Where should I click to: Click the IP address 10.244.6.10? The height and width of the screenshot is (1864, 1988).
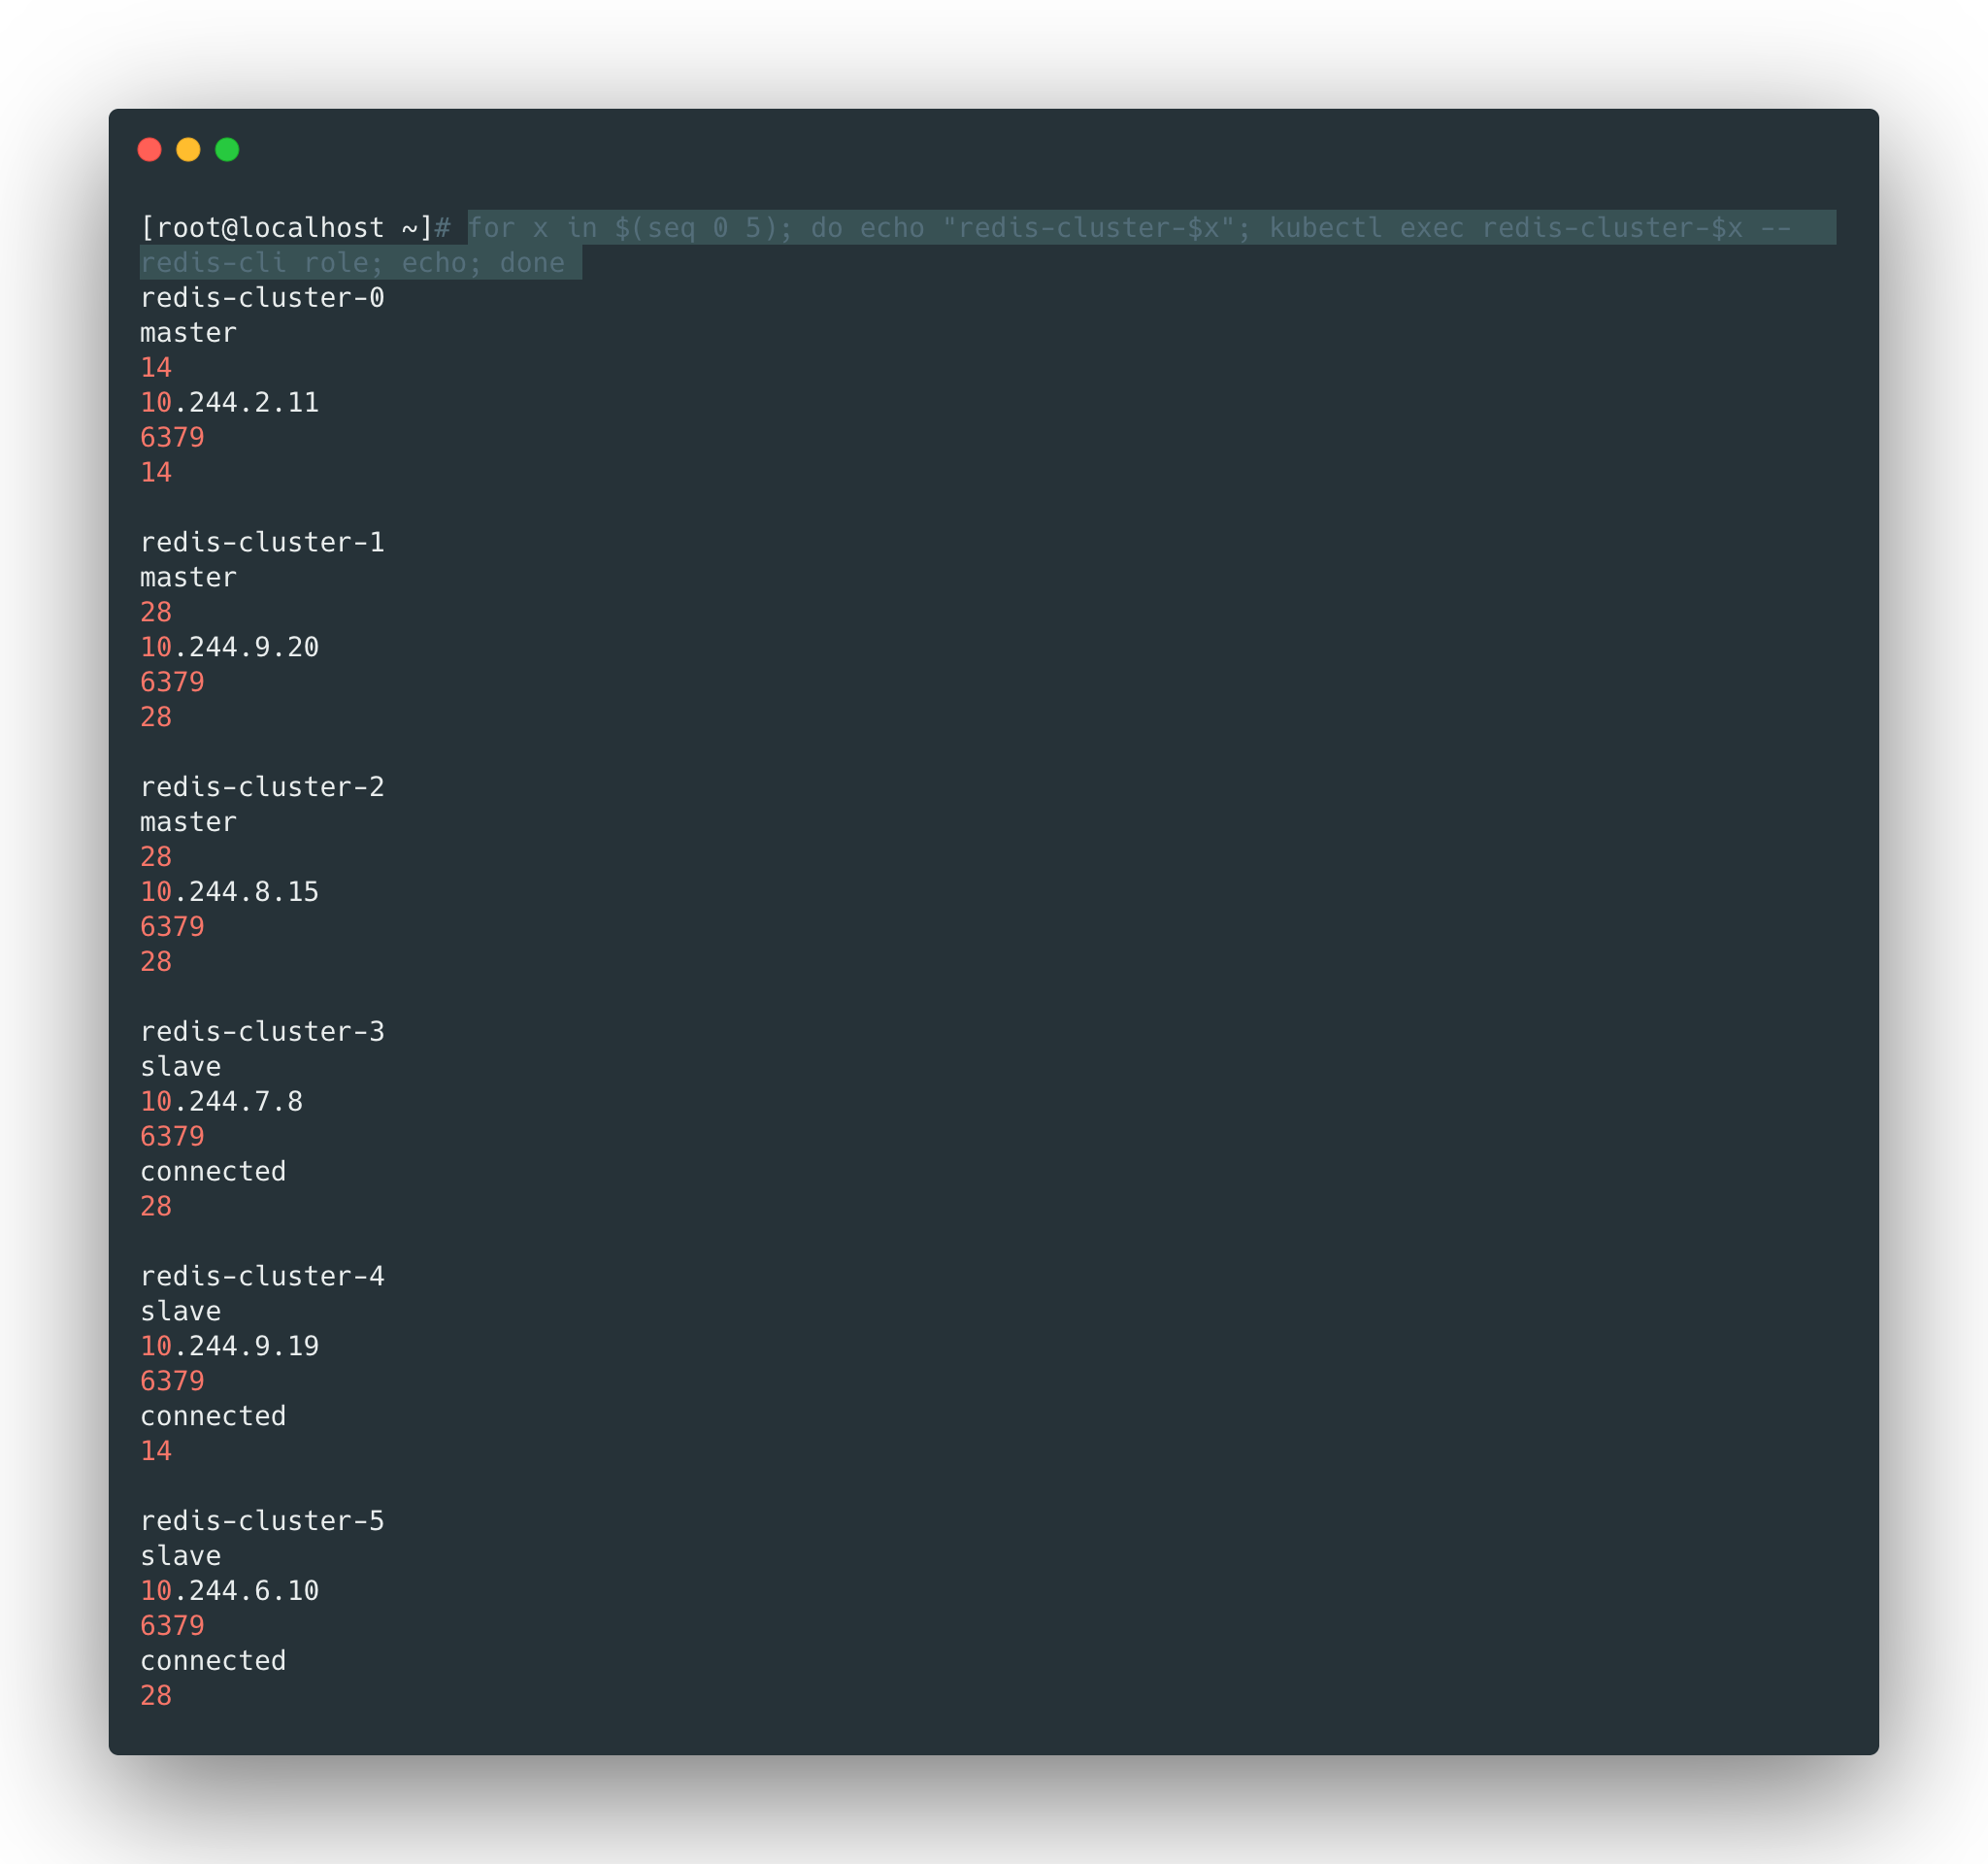pyautogui.click(x=229, y=1592)
